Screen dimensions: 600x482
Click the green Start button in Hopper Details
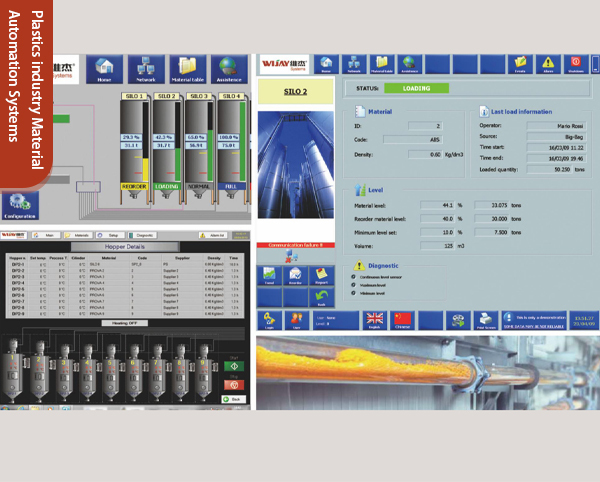tap(234, 366)
